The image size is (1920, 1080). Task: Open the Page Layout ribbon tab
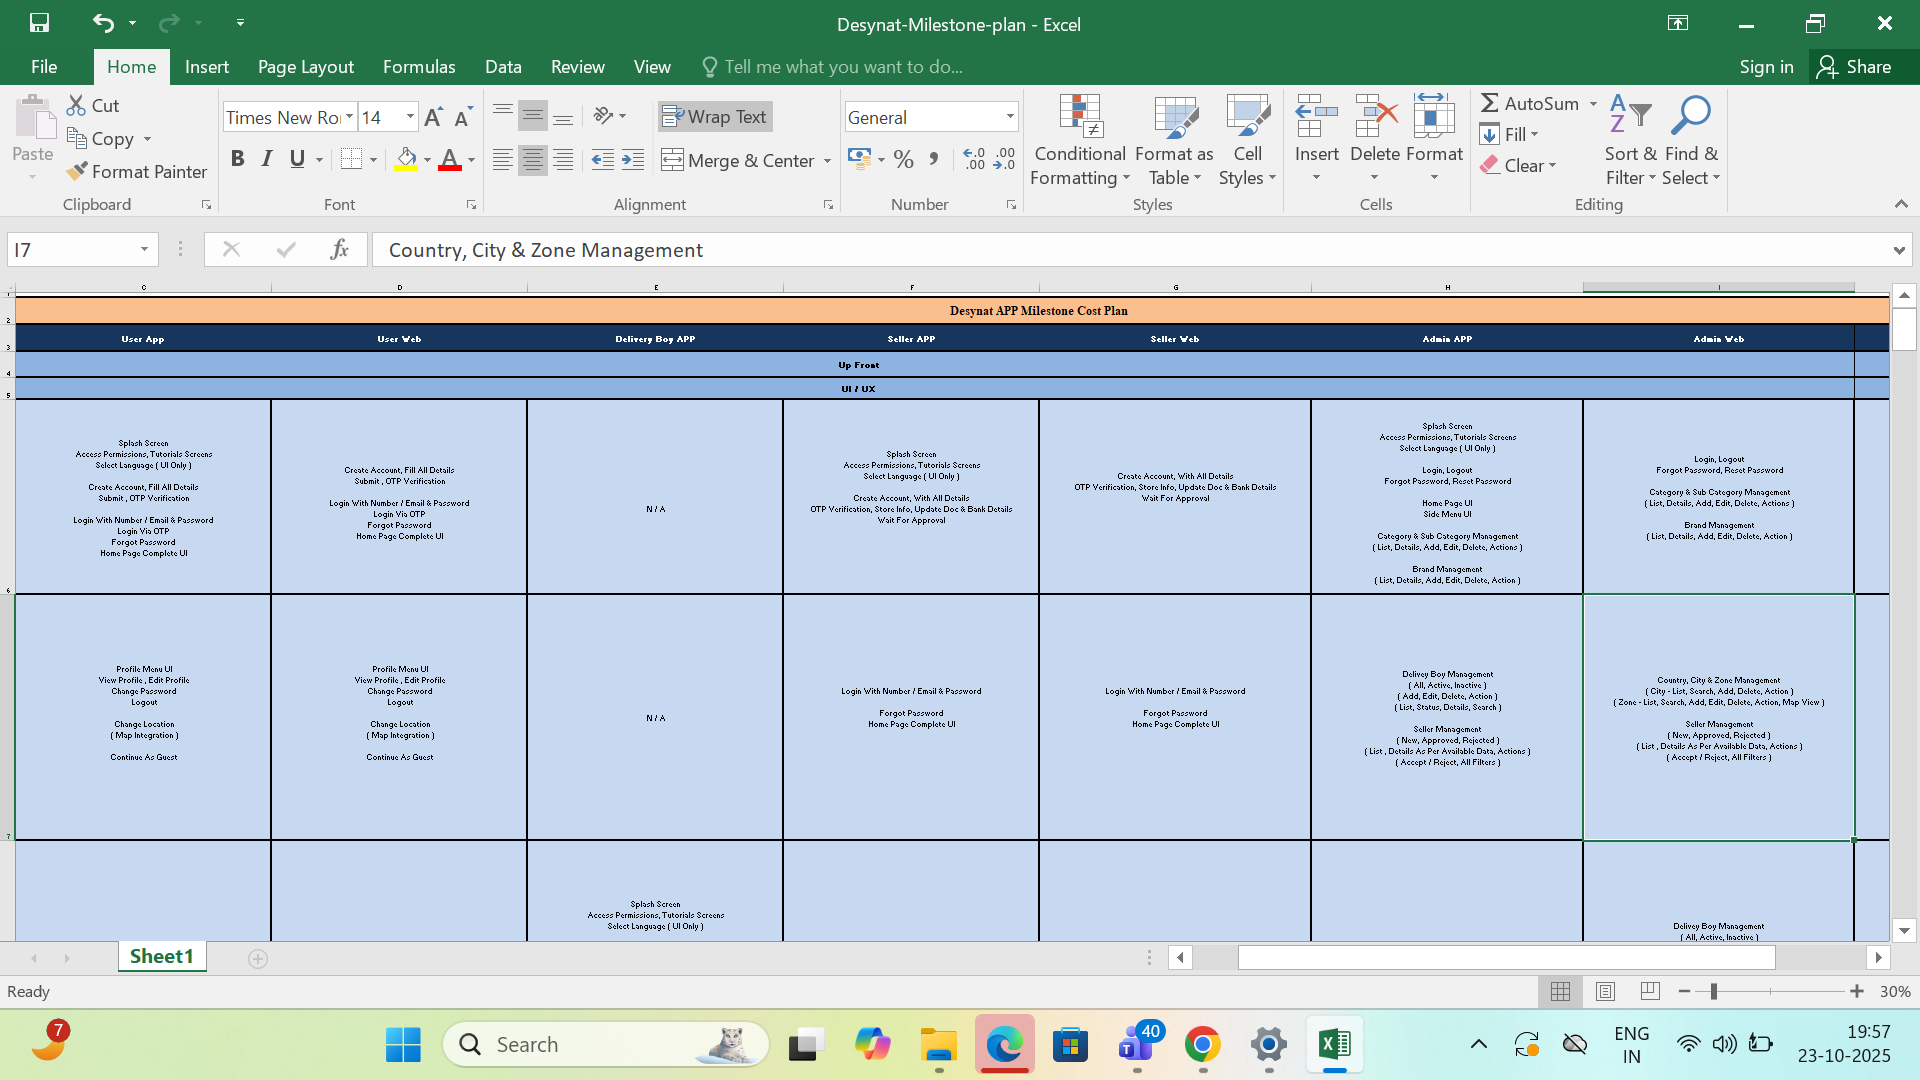(x=305, y=67)
